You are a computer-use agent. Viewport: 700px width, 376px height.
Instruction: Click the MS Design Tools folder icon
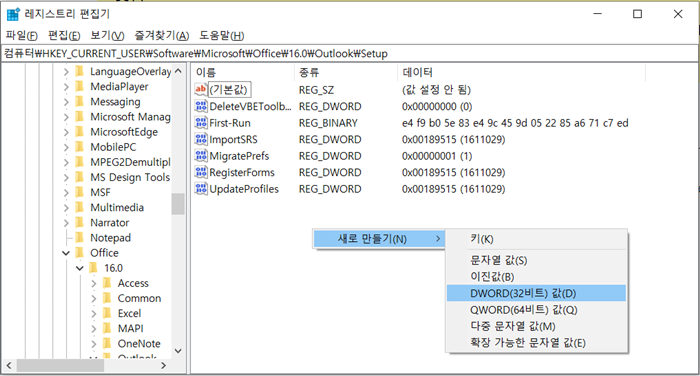[80, 177]
